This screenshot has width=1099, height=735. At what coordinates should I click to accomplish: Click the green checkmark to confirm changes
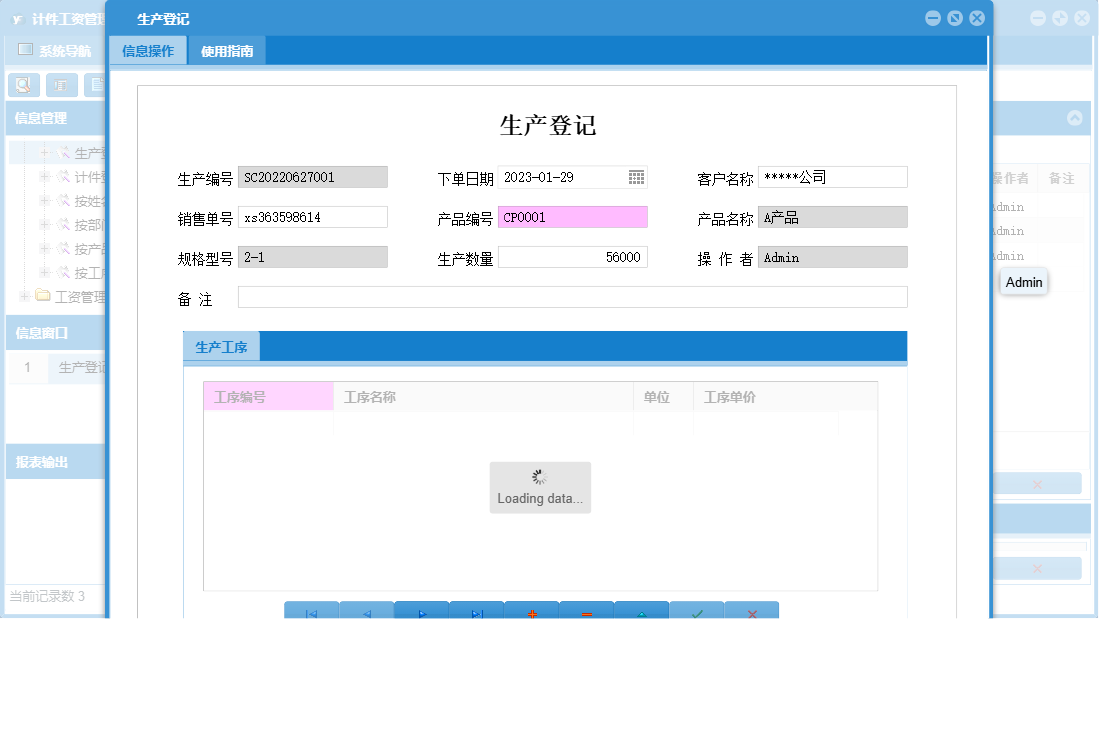(697, 612)
